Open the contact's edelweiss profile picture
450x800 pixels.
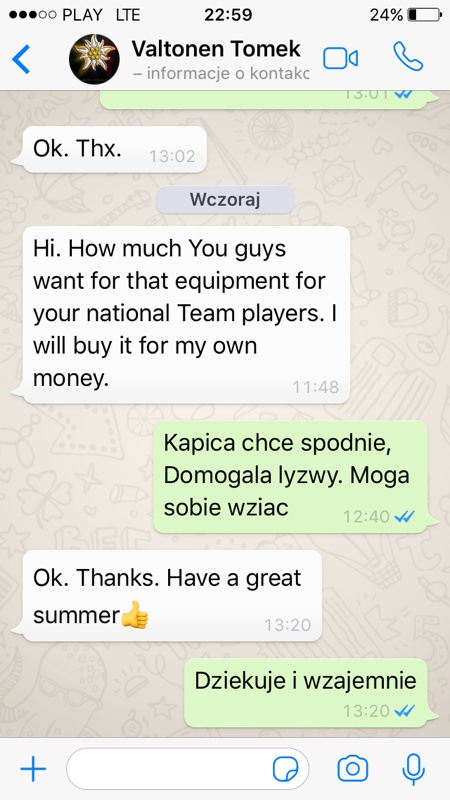point(94,59)
